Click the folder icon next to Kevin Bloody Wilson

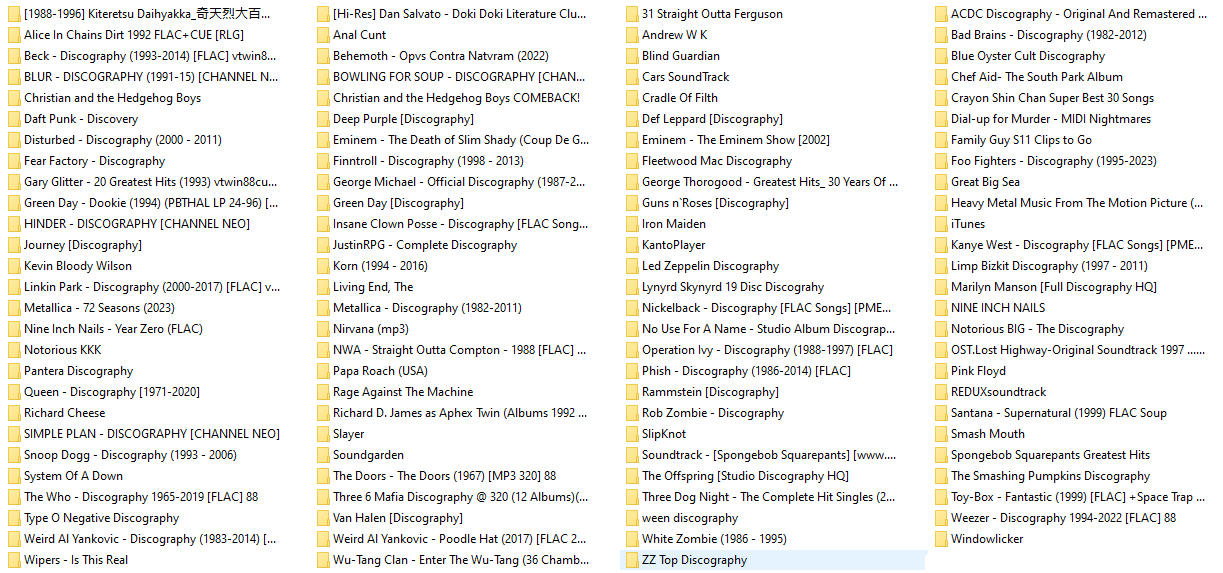click(13, 266)
